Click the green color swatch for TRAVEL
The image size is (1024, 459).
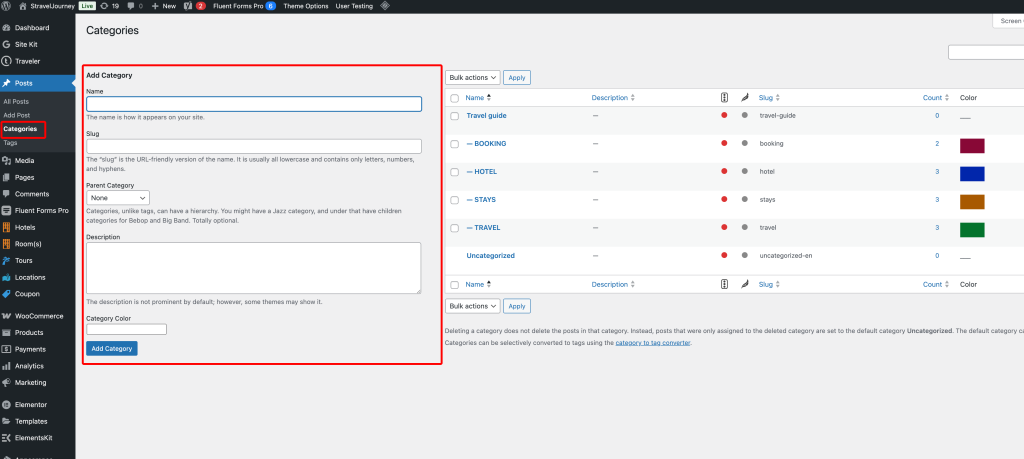(972, 230)
